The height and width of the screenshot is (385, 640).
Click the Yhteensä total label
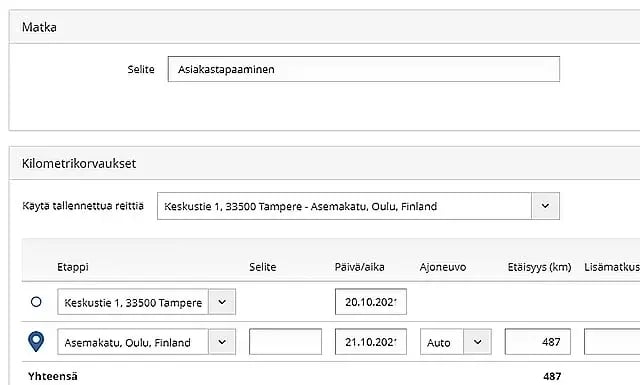53,376
